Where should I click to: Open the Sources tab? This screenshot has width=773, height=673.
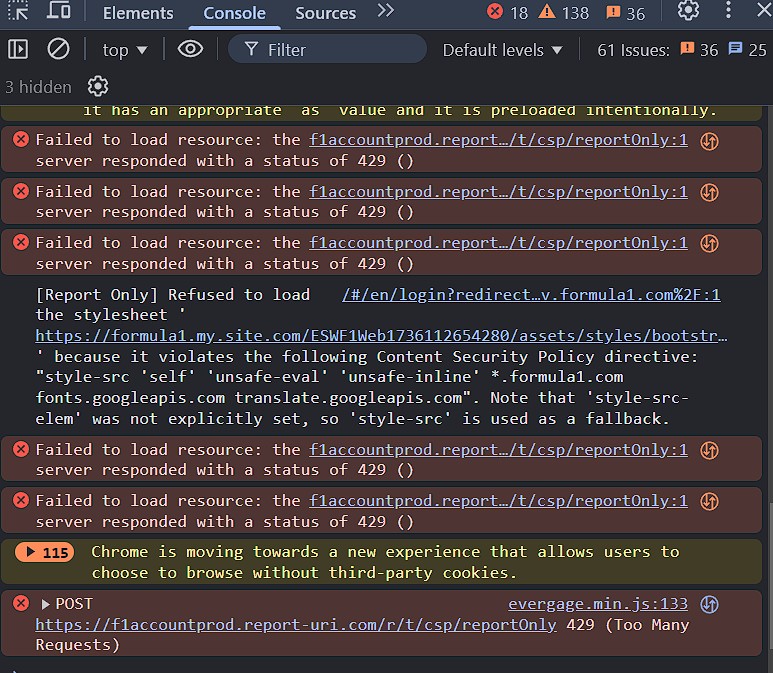[325, 13]
